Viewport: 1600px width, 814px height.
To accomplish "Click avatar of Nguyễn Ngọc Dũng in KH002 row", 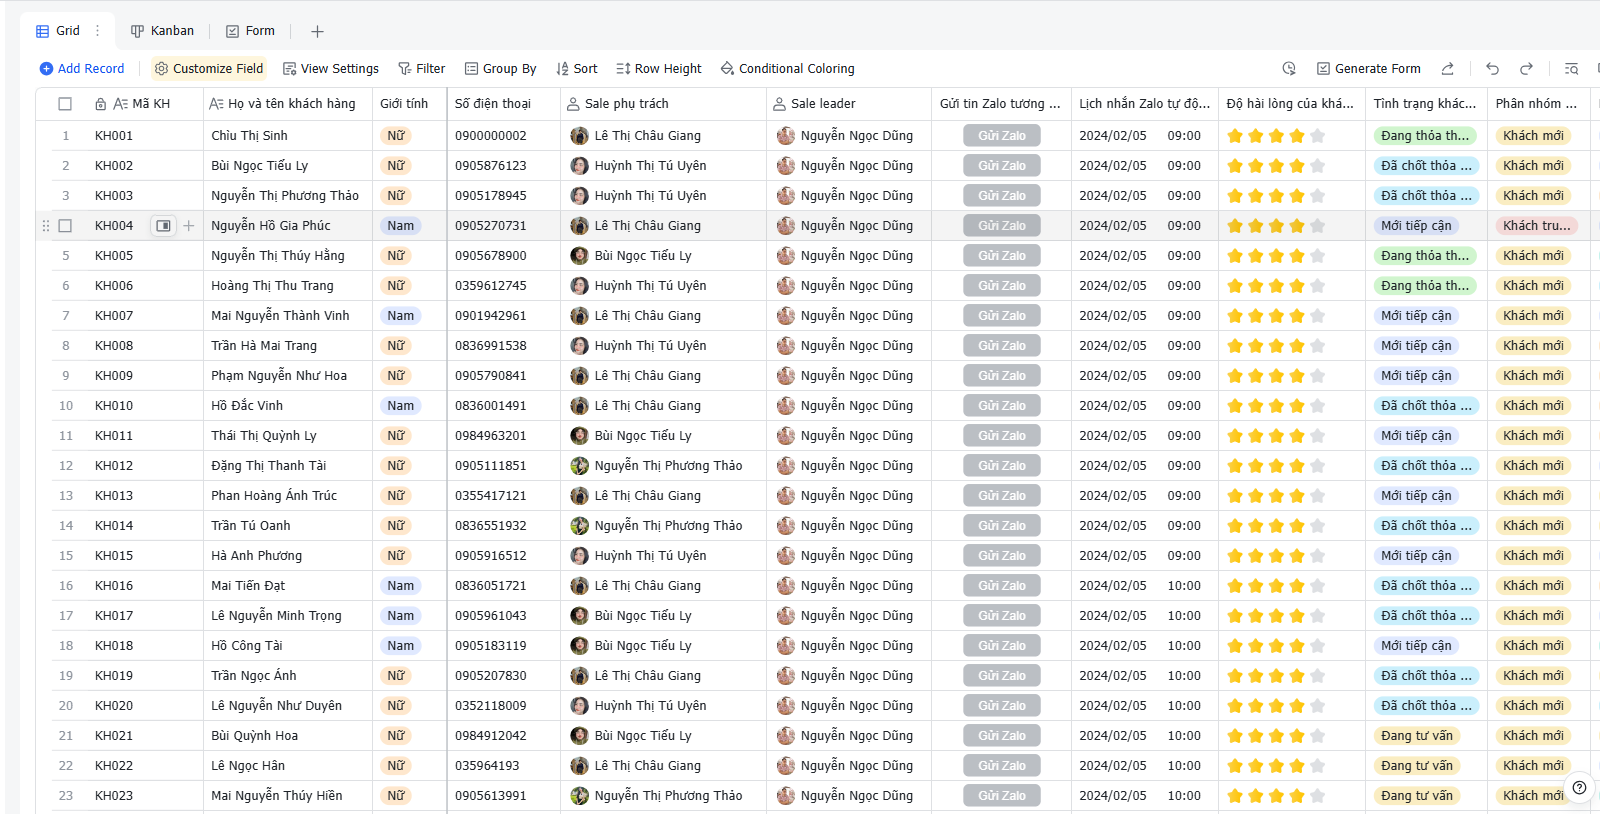I will coord(786,166).
